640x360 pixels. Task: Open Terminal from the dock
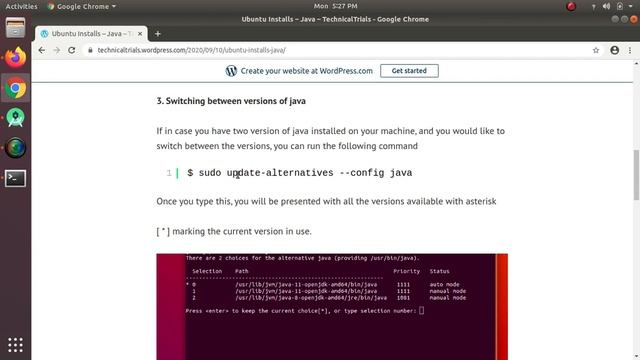(16, 178)
